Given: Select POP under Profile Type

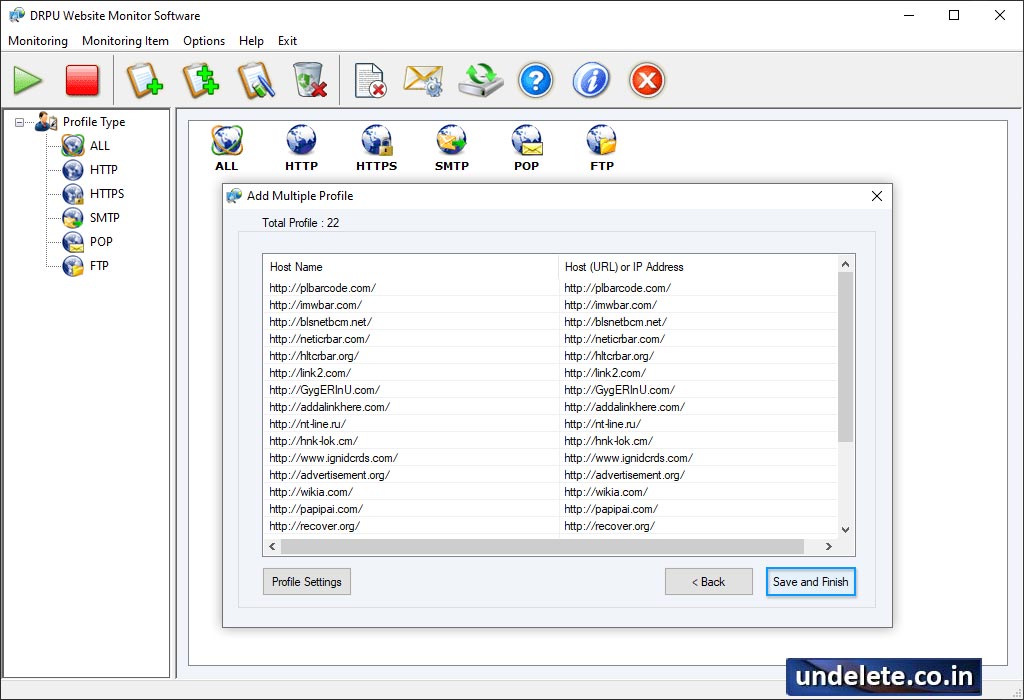Looking at the screenshot, I should [99, 241].
